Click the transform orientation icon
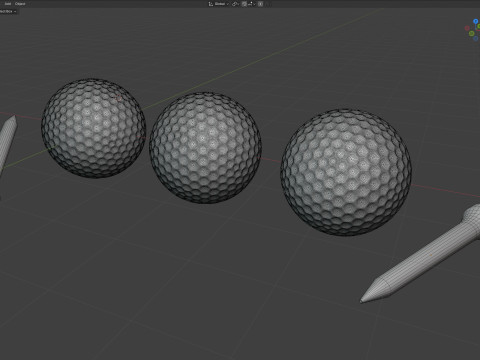Viewport: 480px width, 360px height. 211,4
